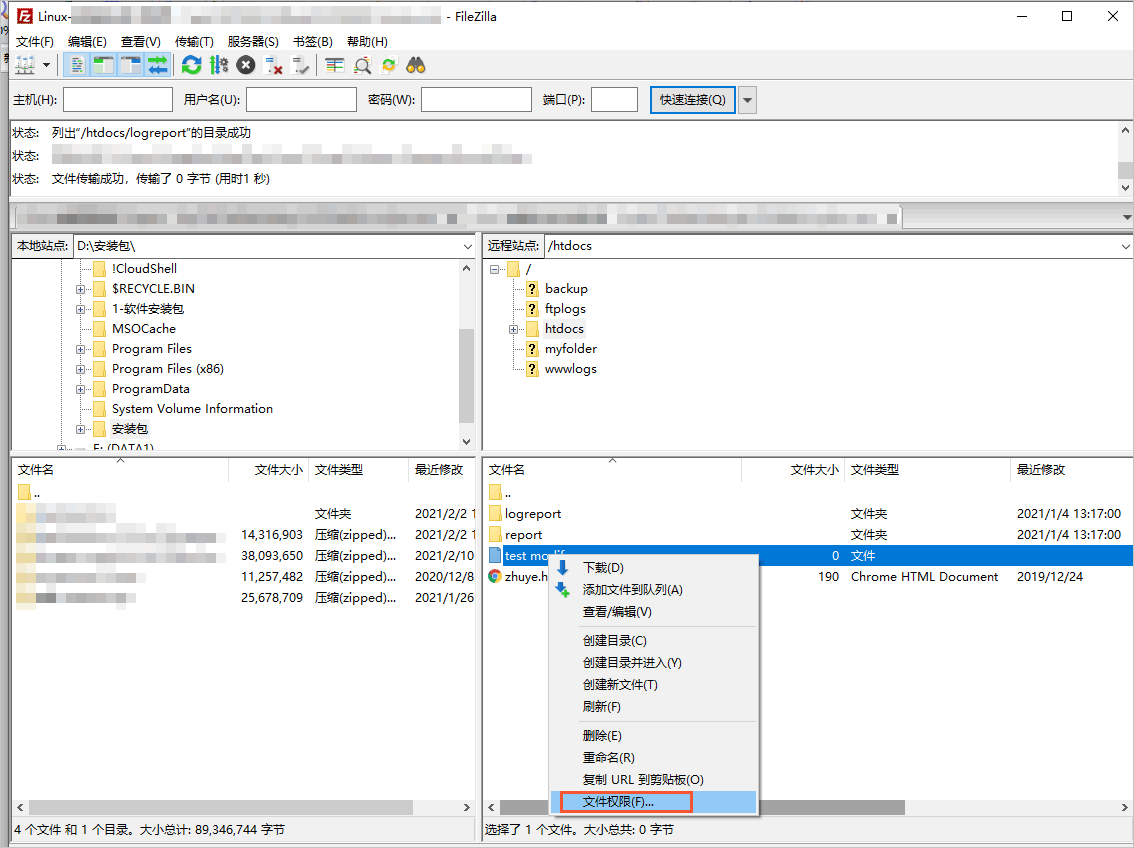Toggle processing of transfer queue
The width and height of the screenshot is (1134, 848).
point(218,66)
